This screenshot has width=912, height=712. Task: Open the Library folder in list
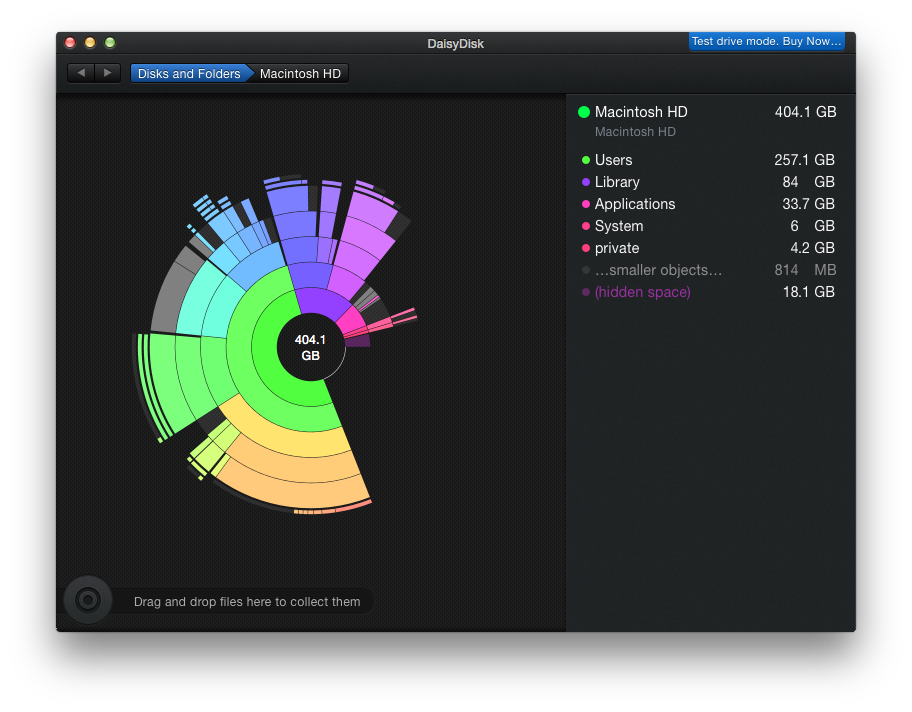click(708, 182)
